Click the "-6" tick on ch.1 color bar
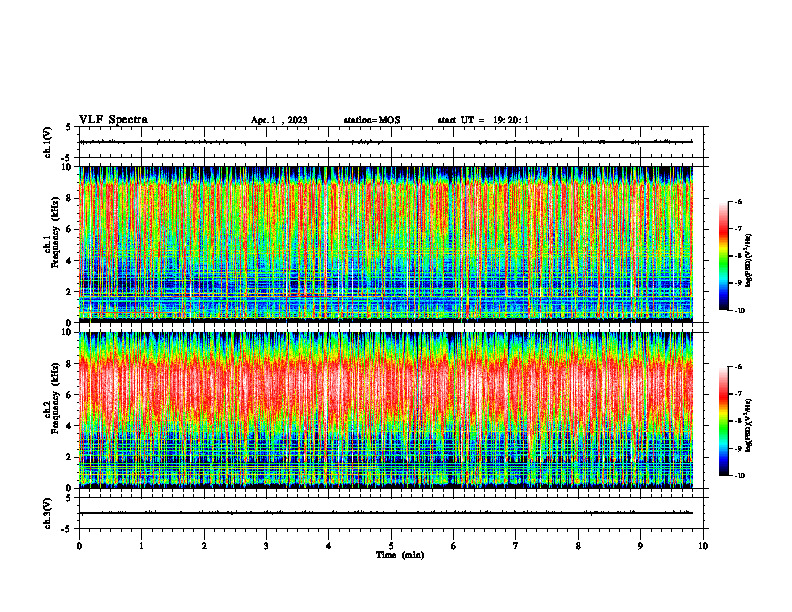This screenshot has height=612, width=792. (738, 202)
